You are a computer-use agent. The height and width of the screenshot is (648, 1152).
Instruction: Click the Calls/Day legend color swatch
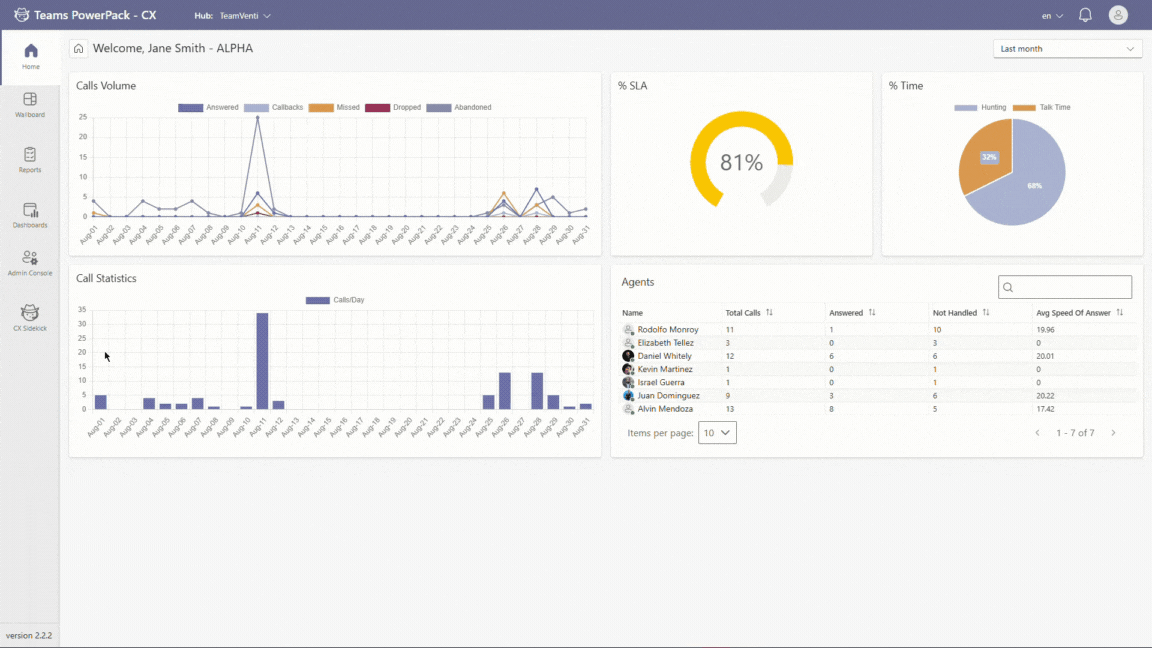318,300
